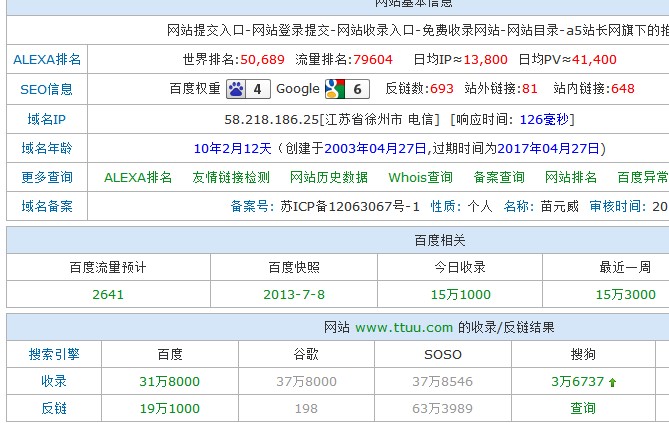Open the SEO信息 label link

[x=47, y=89]
